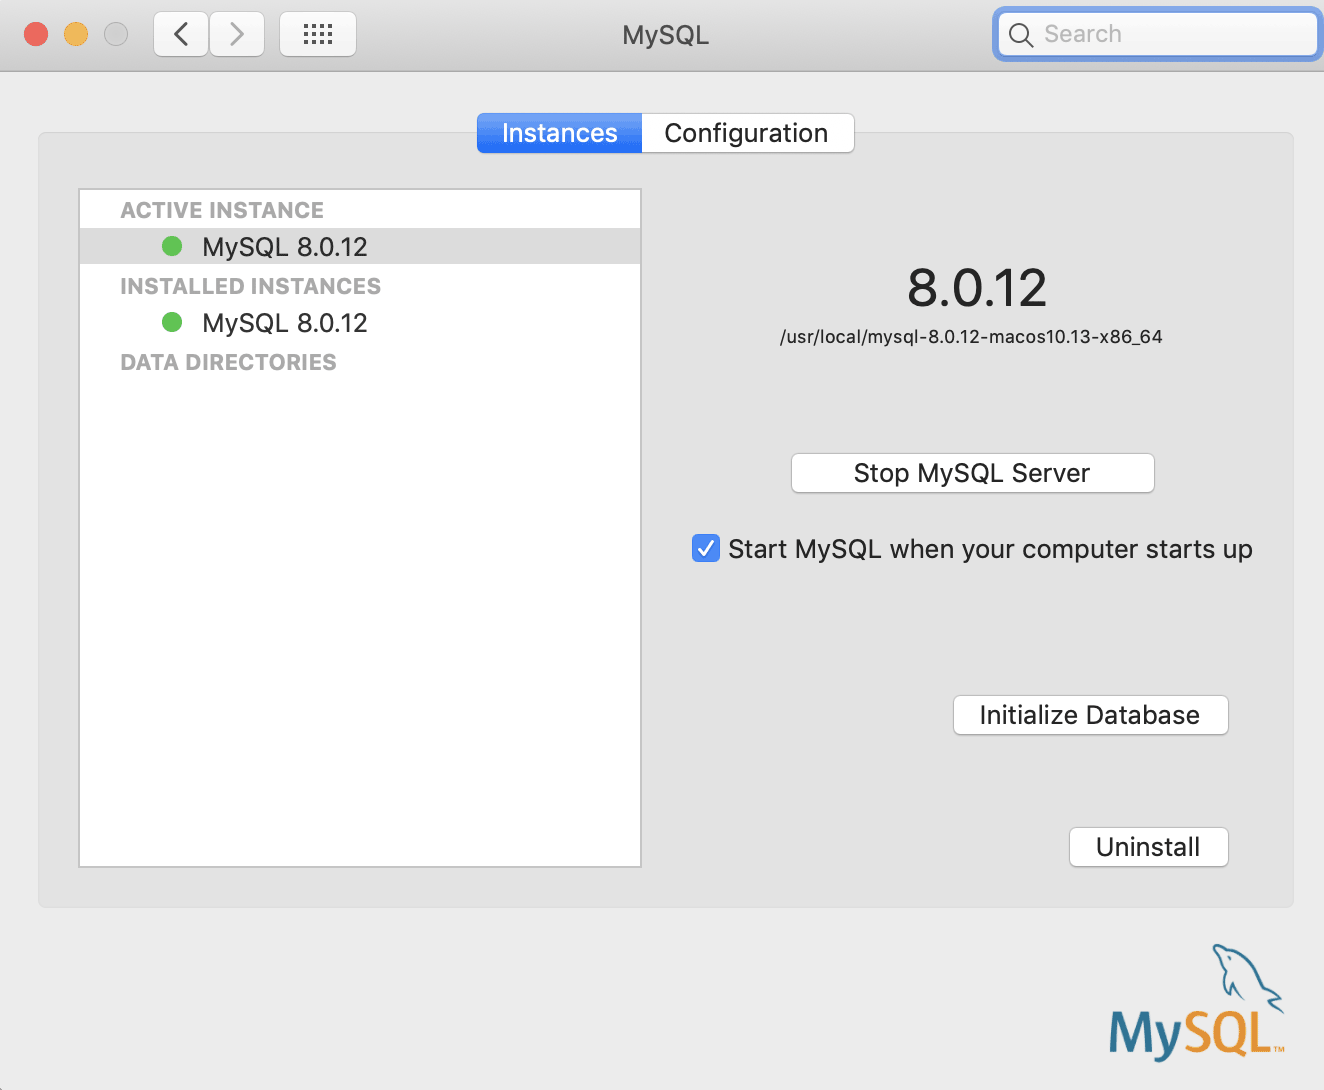Click the magnifying glass search icon
The image size is (1324, 1090).
1020,35
